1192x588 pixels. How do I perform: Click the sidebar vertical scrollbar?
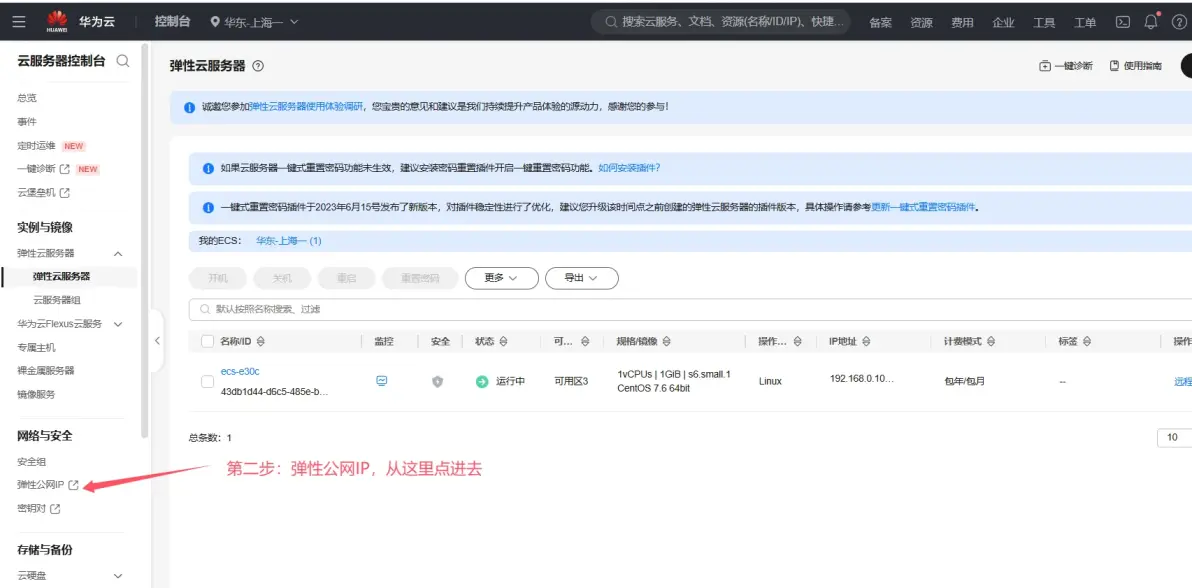[145, 243]
